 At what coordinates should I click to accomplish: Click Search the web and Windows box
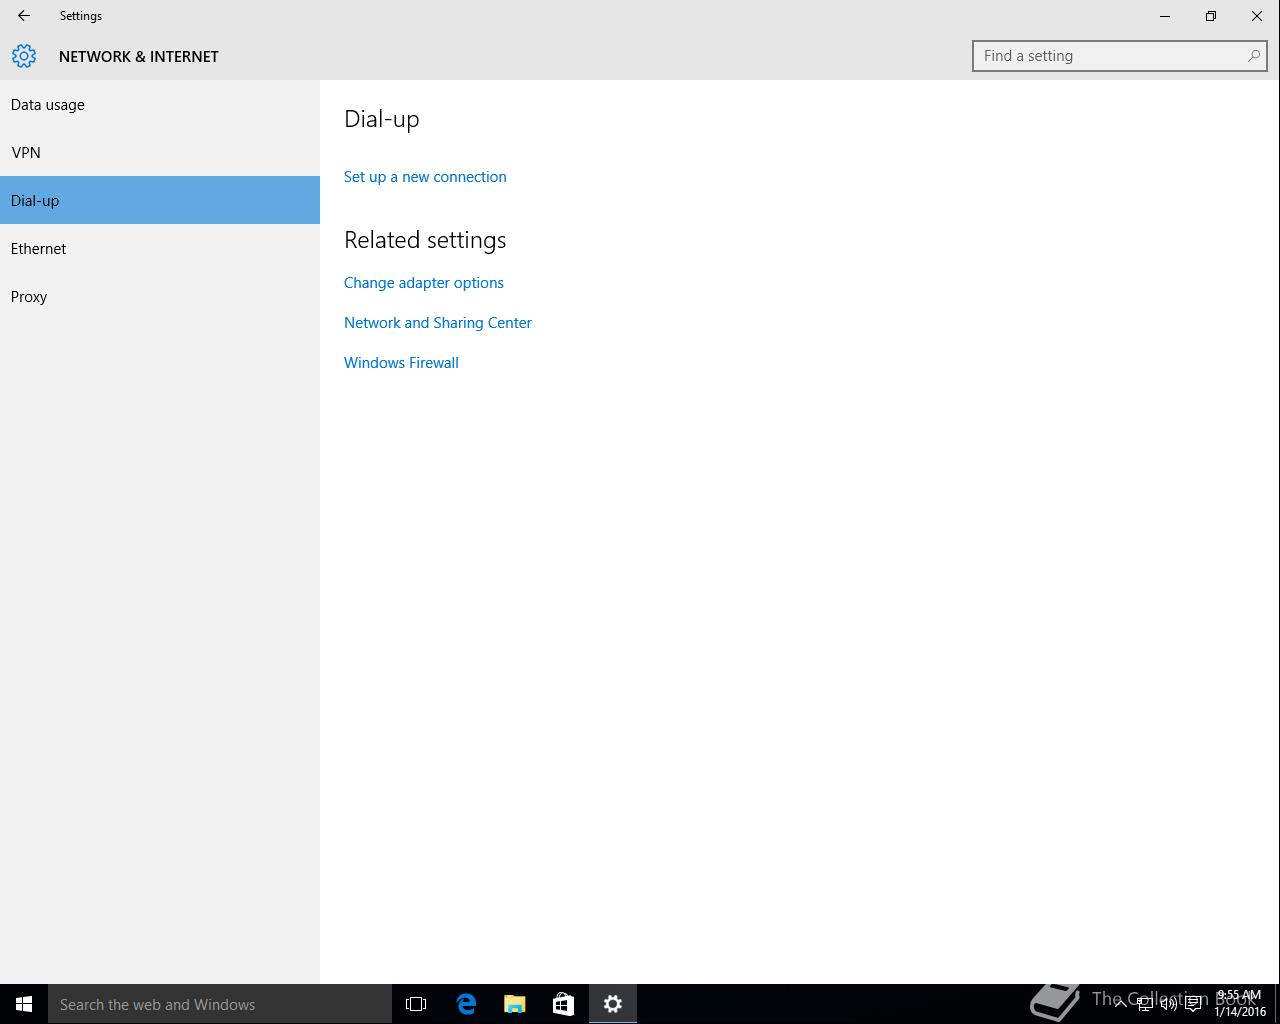tap(220, 1004)
